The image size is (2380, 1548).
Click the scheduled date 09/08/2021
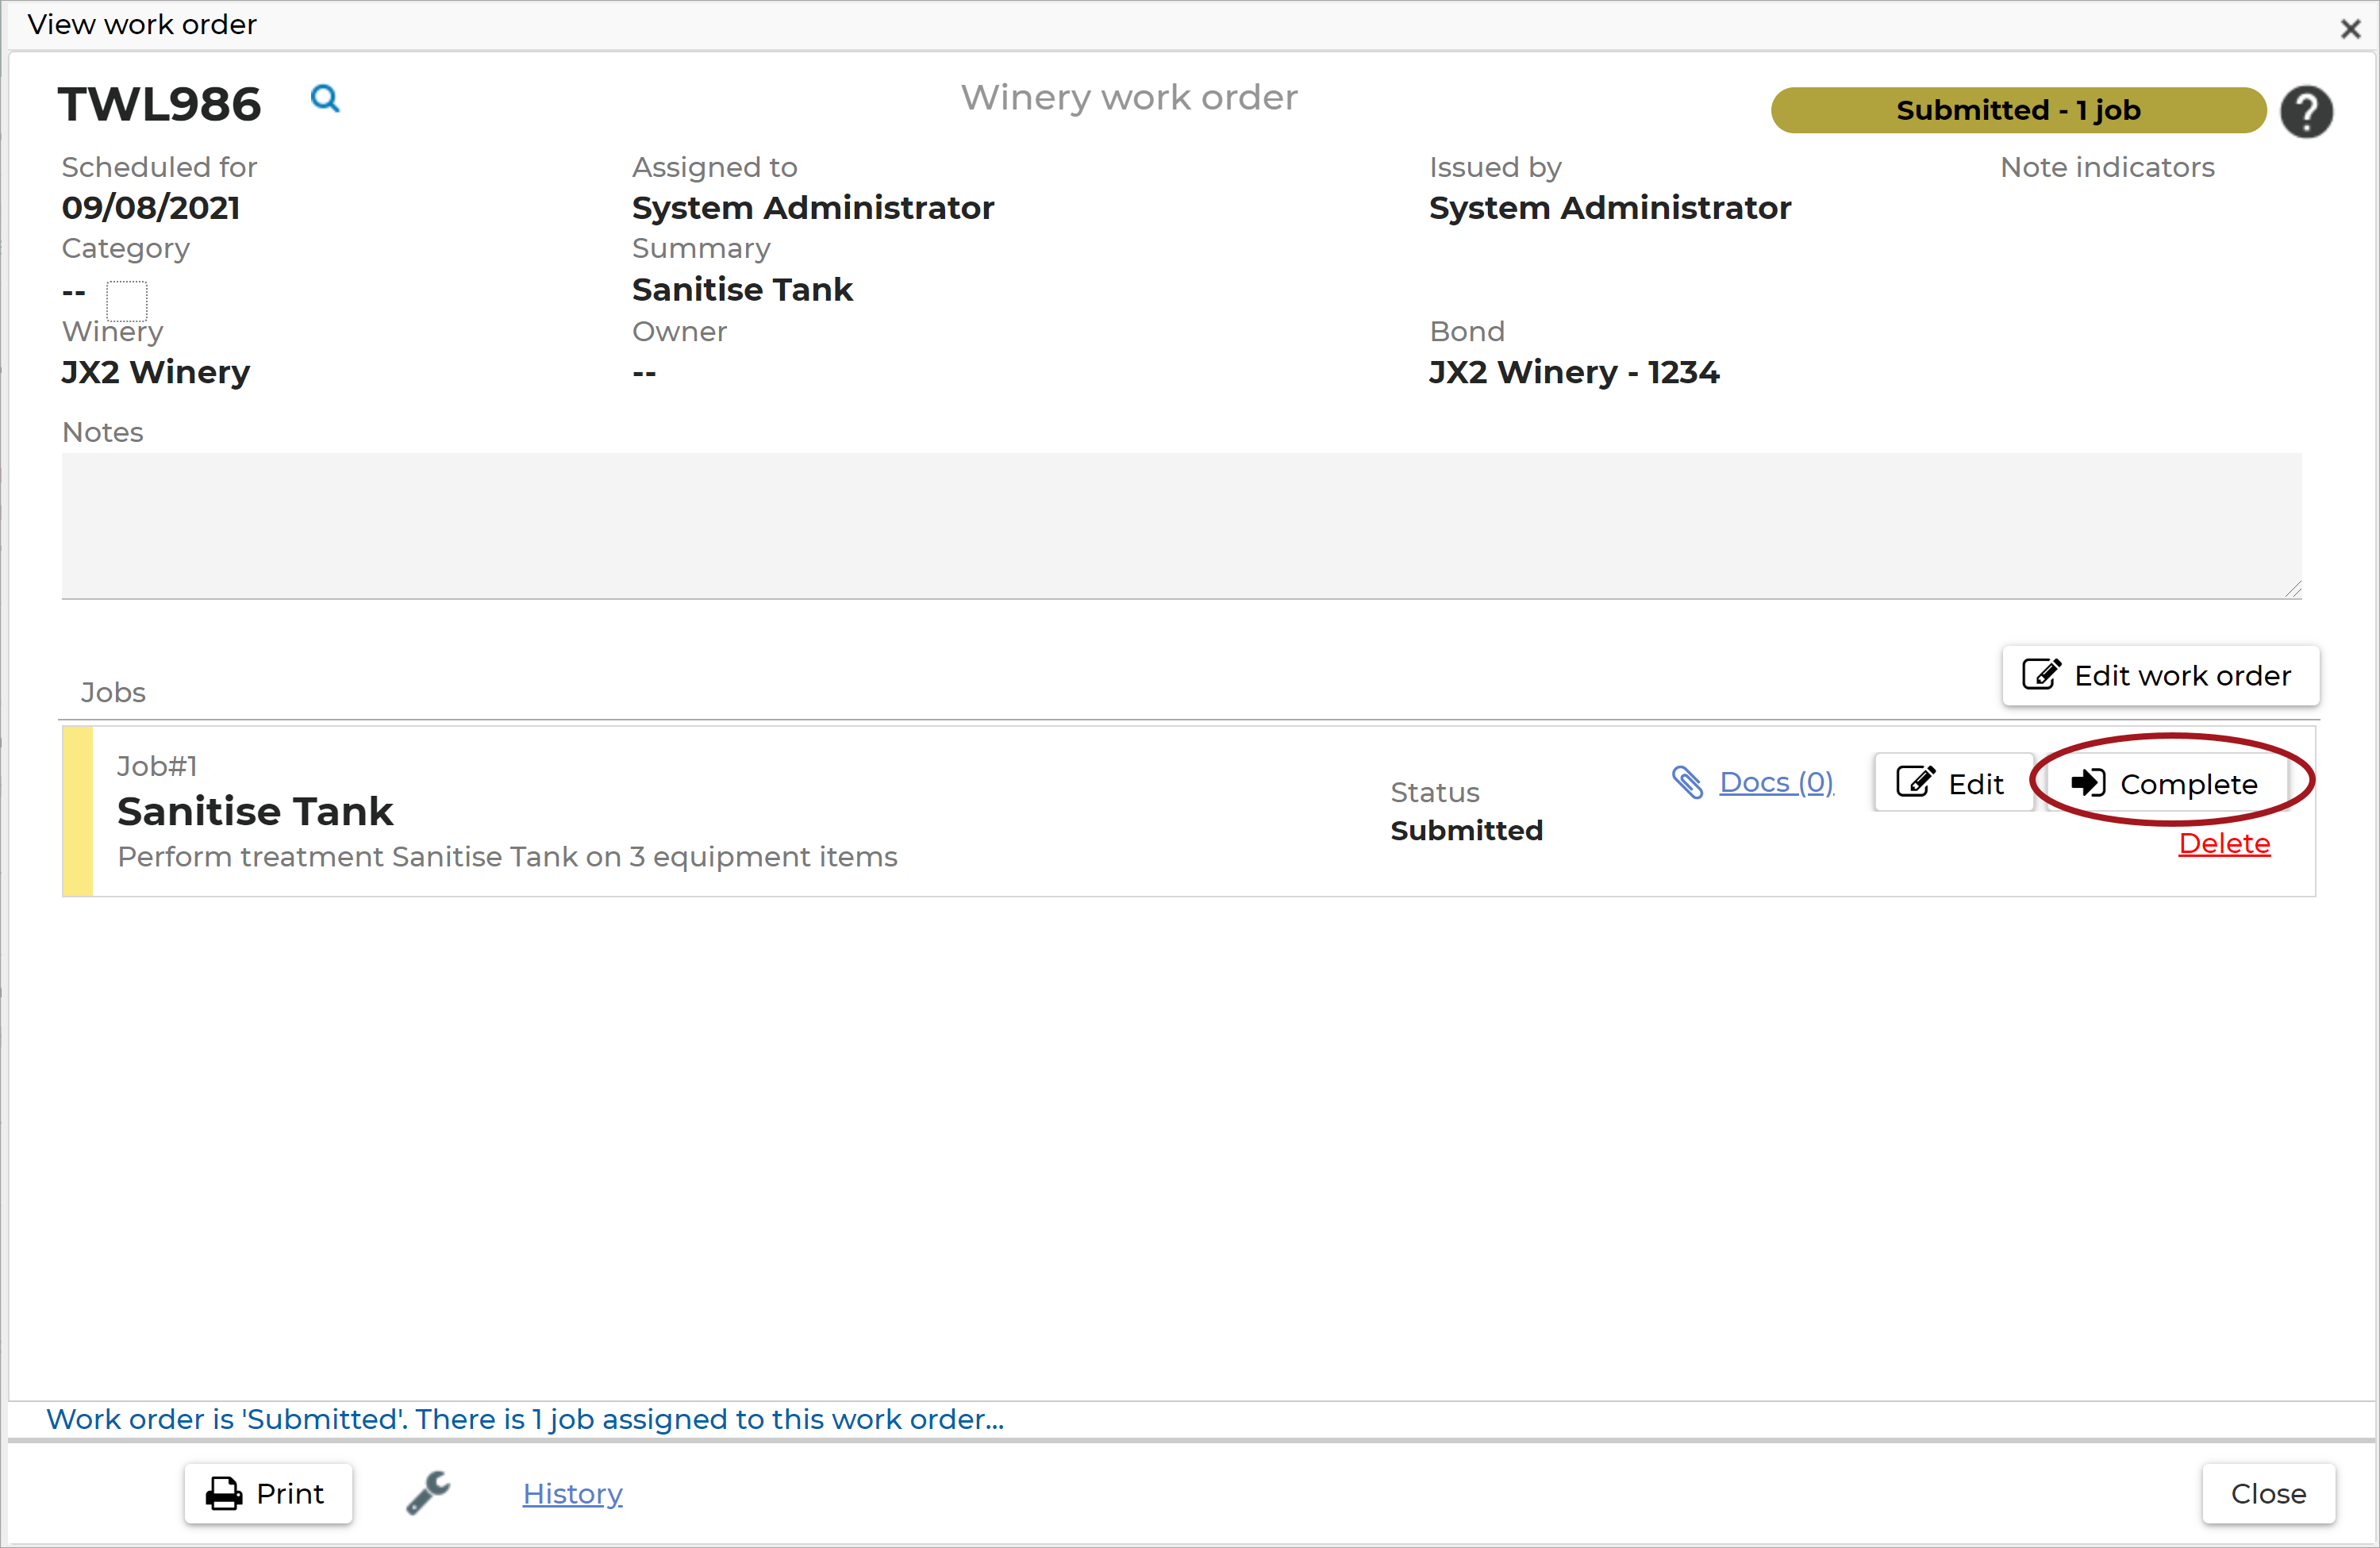pyautogui.click(x=151, y=208)
